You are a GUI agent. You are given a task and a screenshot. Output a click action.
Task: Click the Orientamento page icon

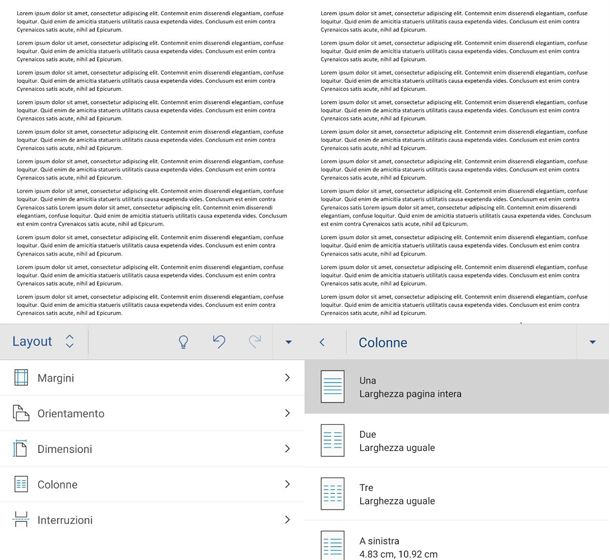pos(21,413)
